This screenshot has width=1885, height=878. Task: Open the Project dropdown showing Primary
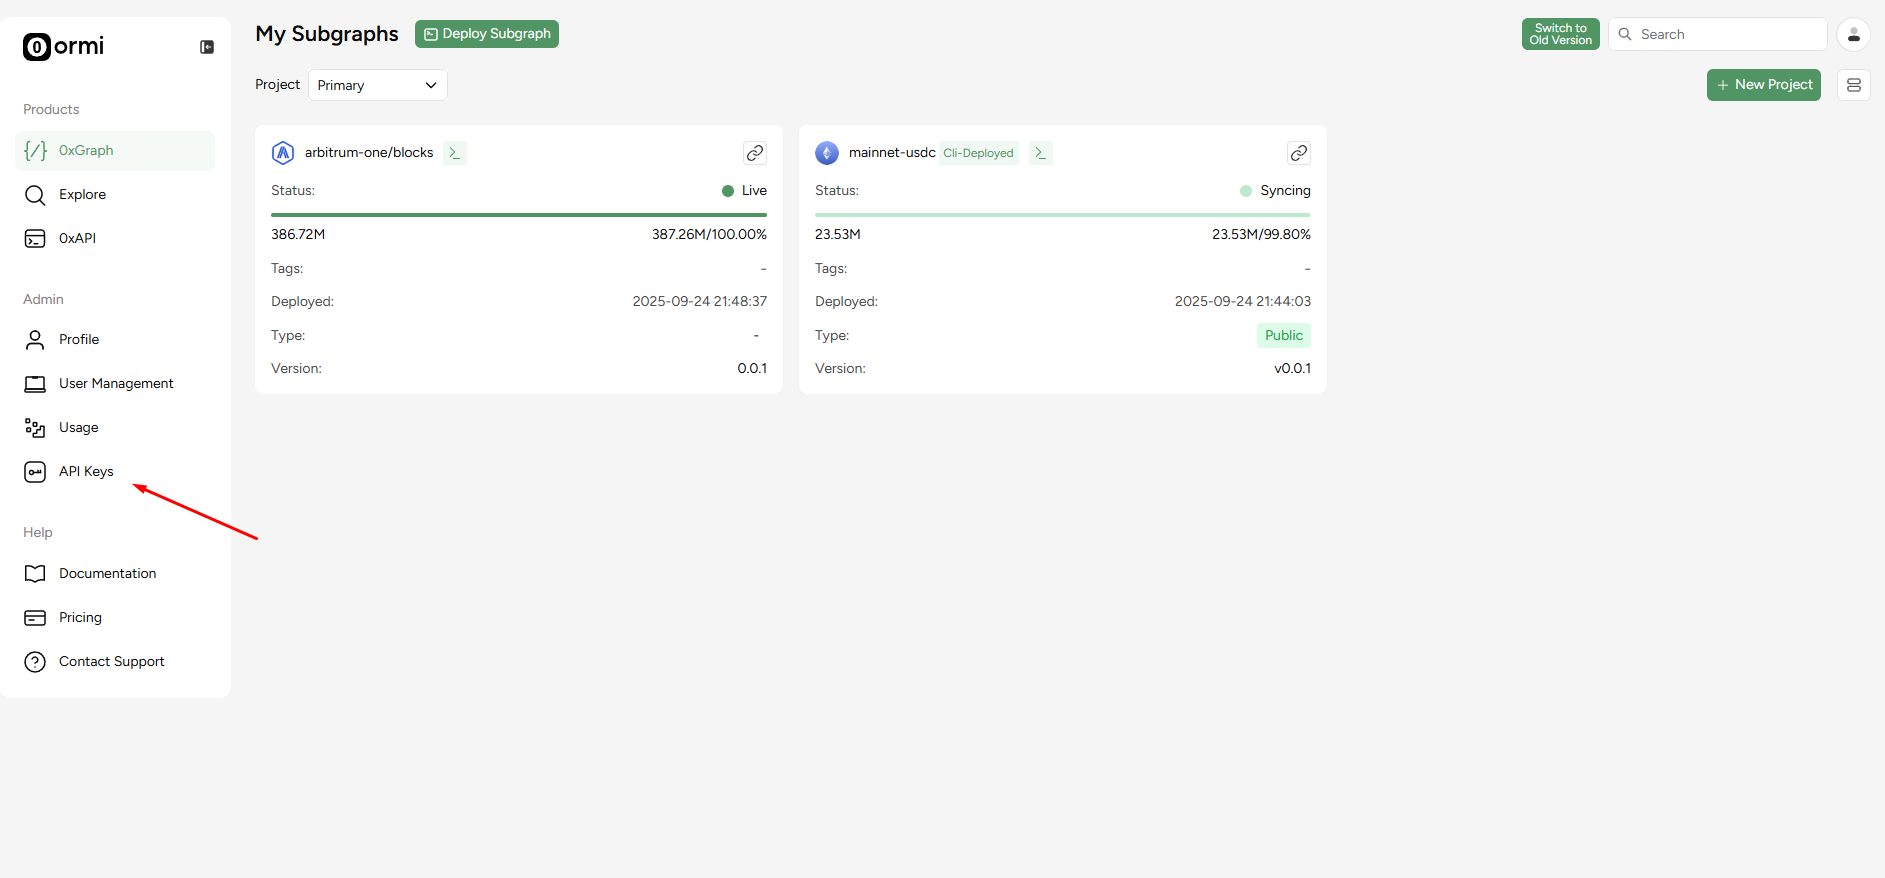378,85
